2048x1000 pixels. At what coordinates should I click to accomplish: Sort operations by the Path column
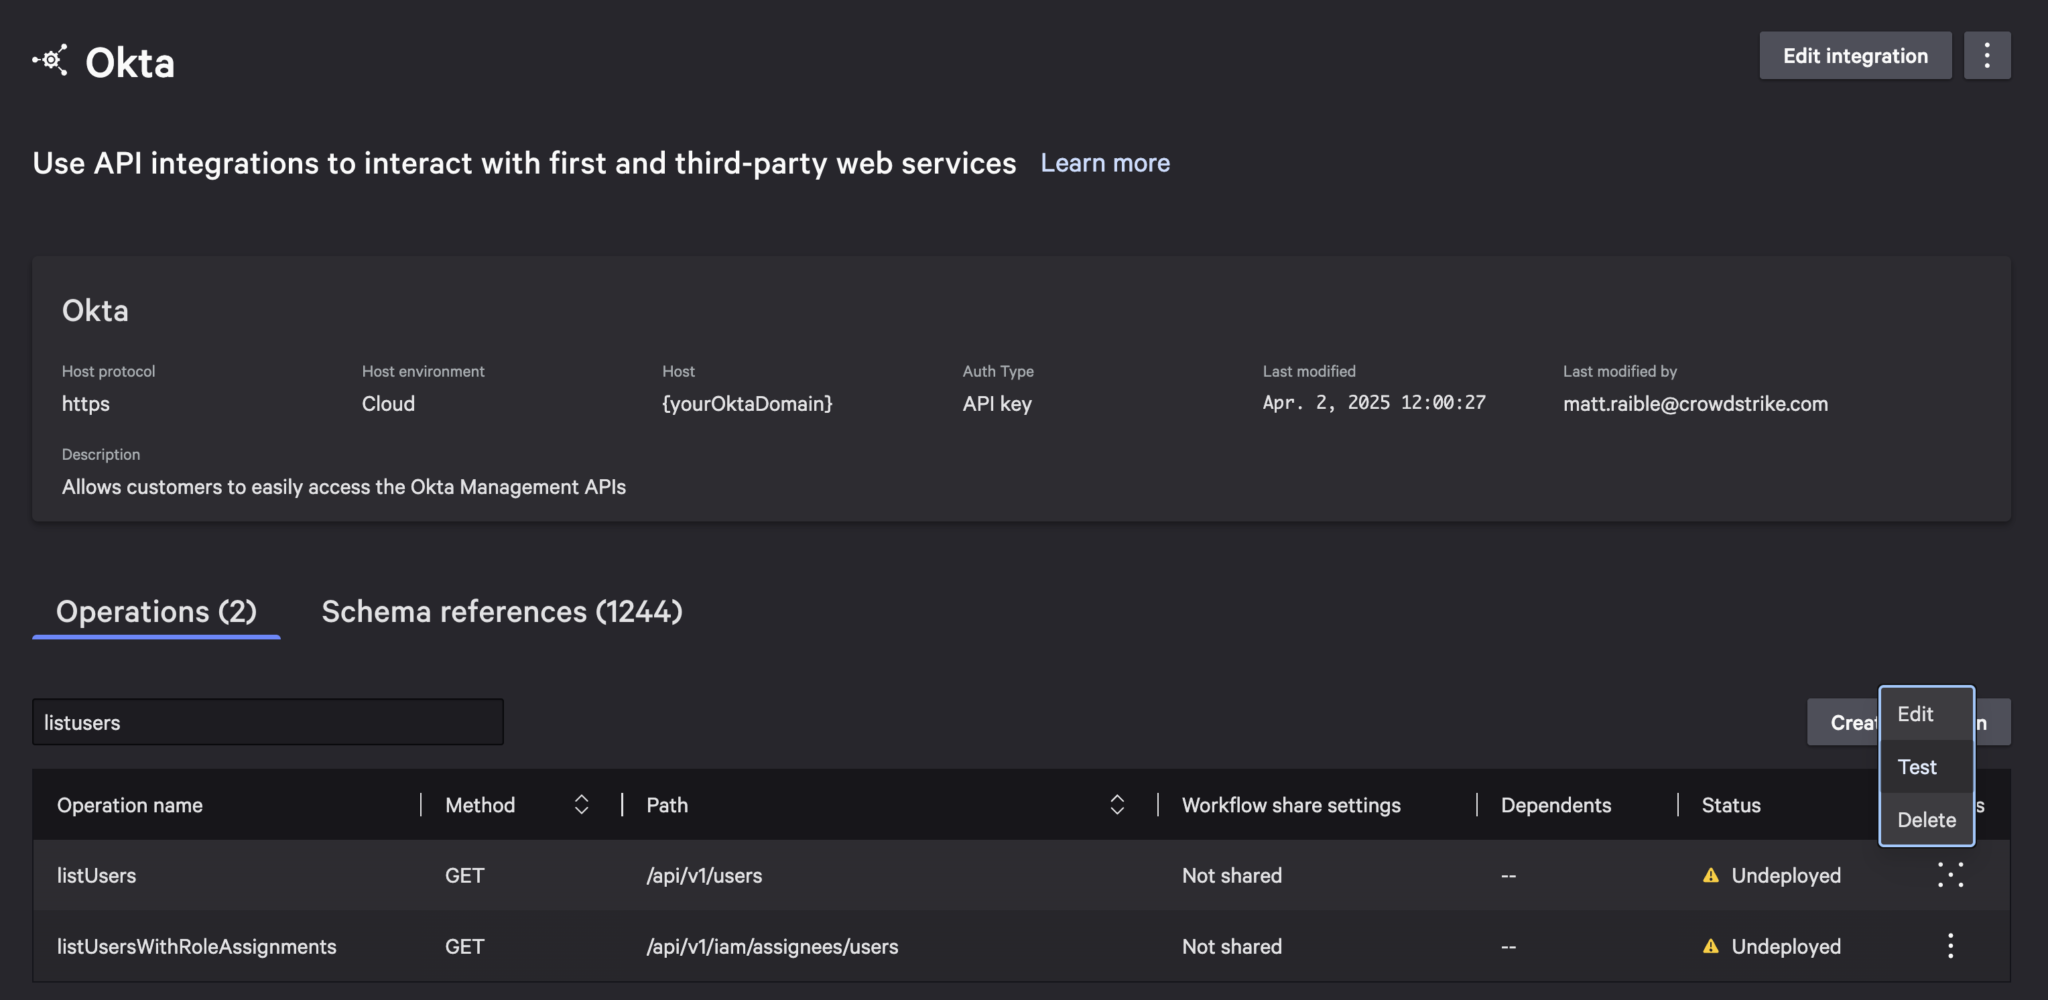tap(1117, 804)
